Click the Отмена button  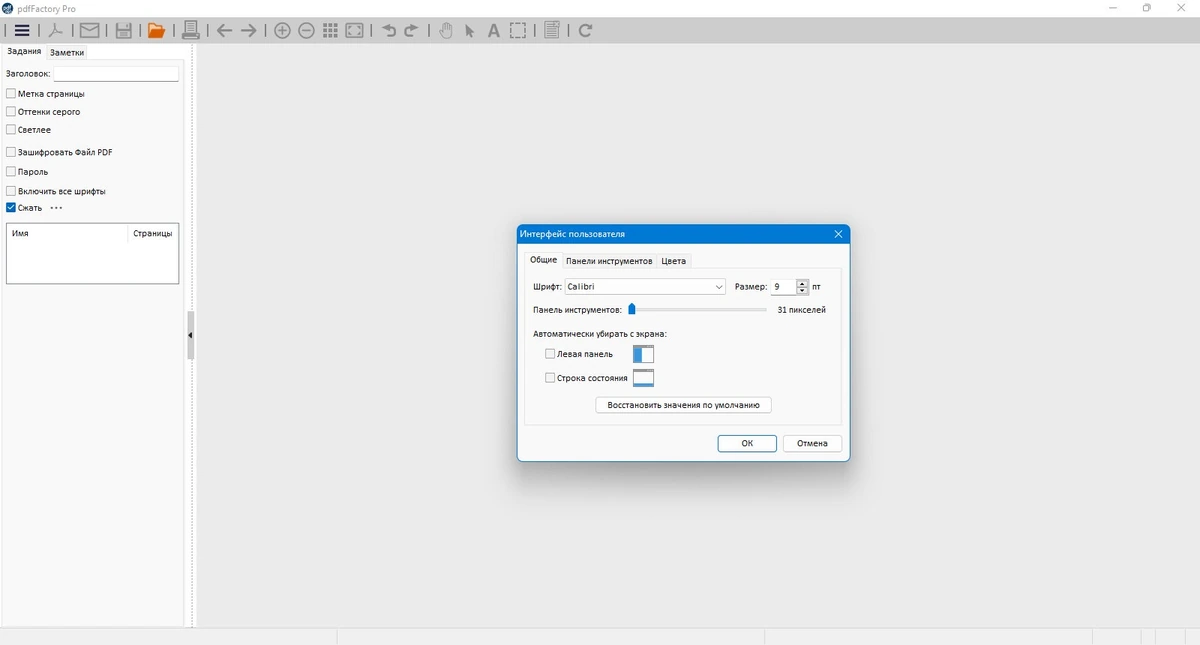(x=812, y=443)
